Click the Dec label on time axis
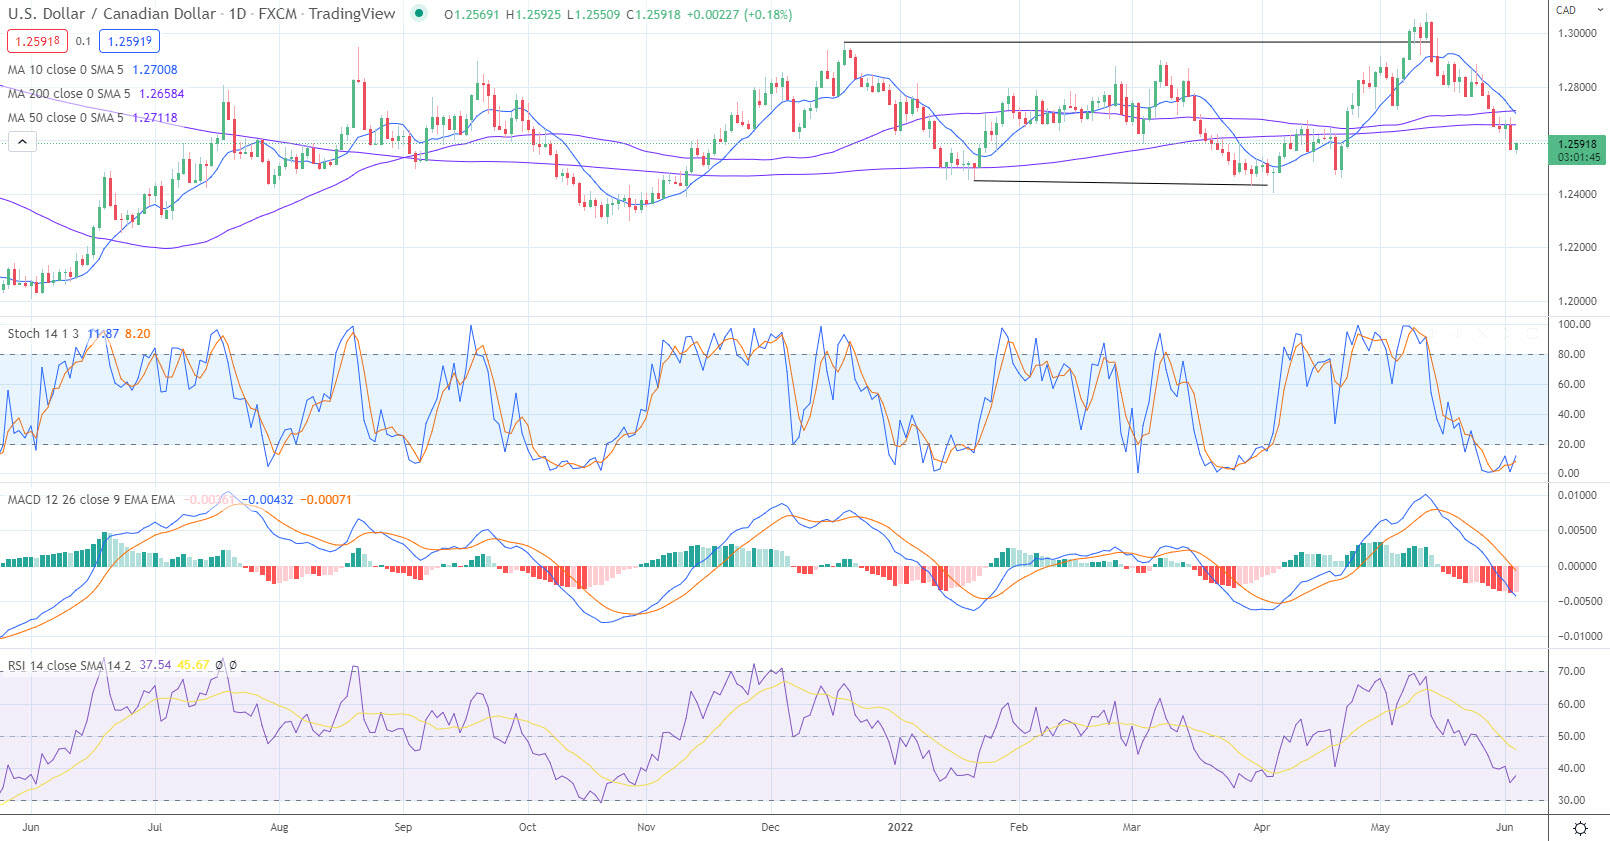 tap(770, 827)
